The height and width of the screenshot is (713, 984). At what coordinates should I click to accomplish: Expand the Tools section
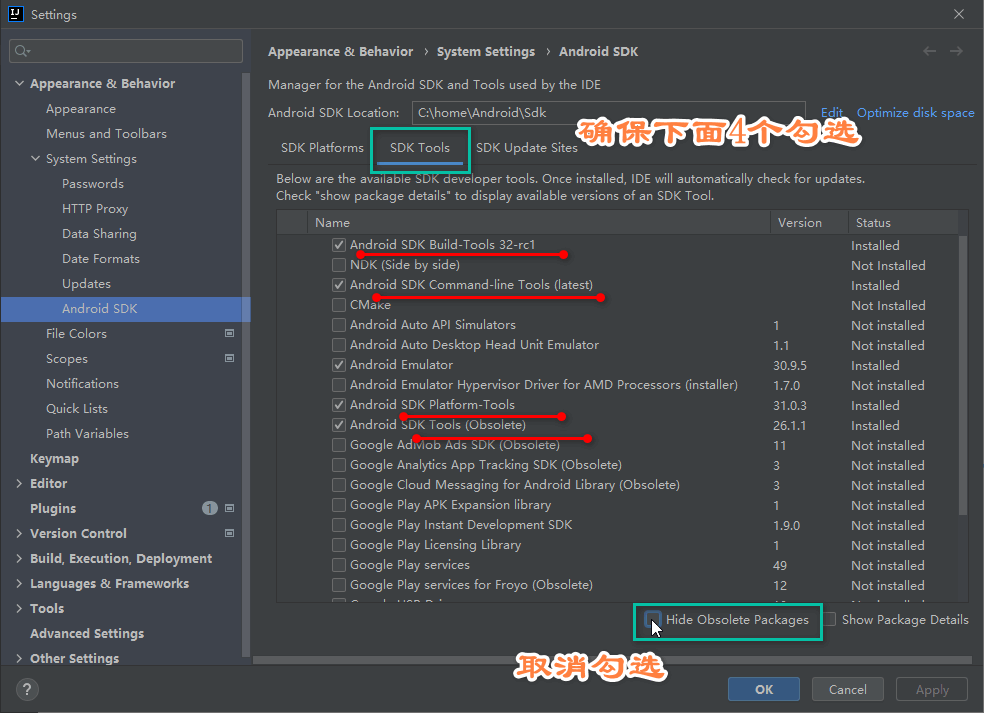click(19, 609)
